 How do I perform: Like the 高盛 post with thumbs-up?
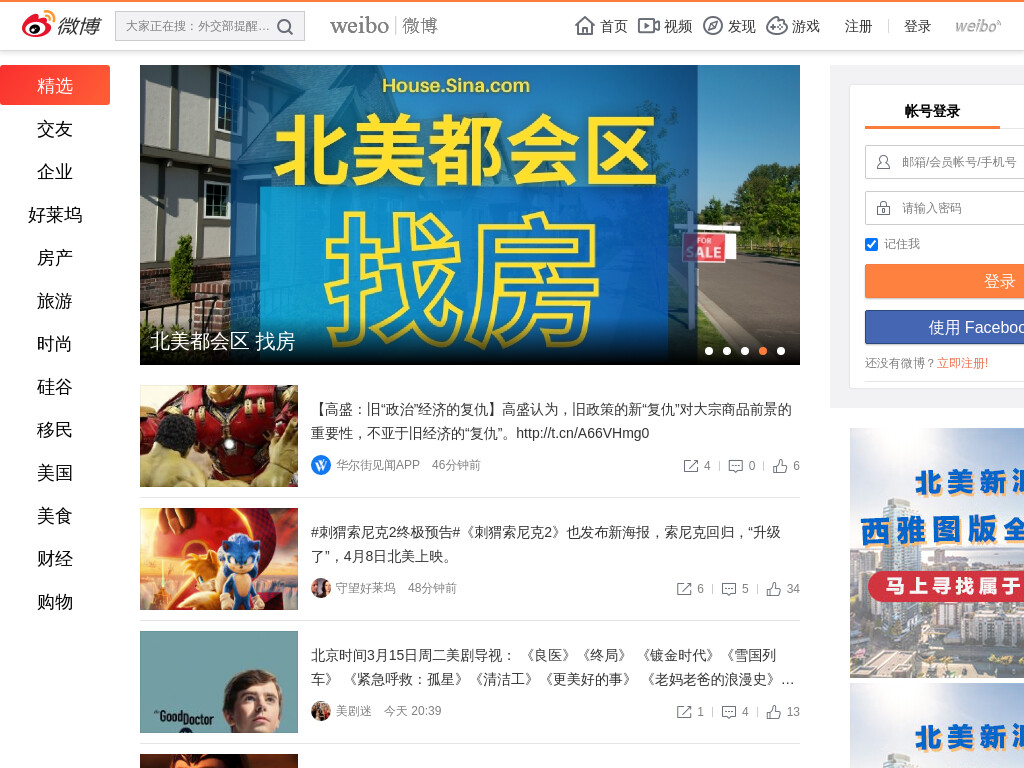point(780,466)
